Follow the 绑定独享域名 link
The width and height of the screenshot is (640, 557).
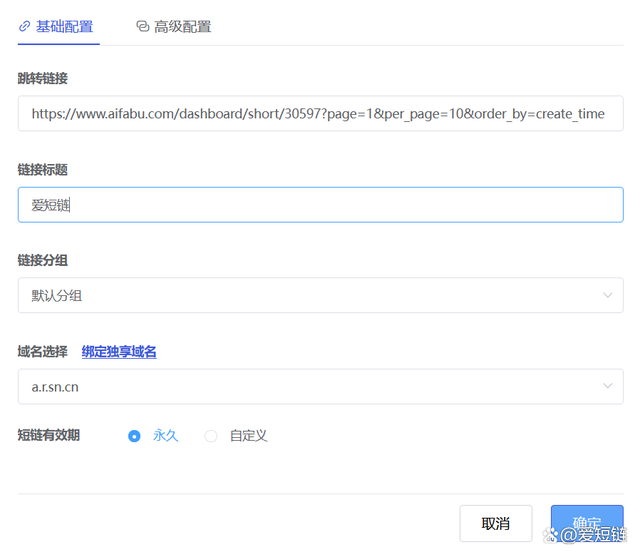(x=119, y=352)
